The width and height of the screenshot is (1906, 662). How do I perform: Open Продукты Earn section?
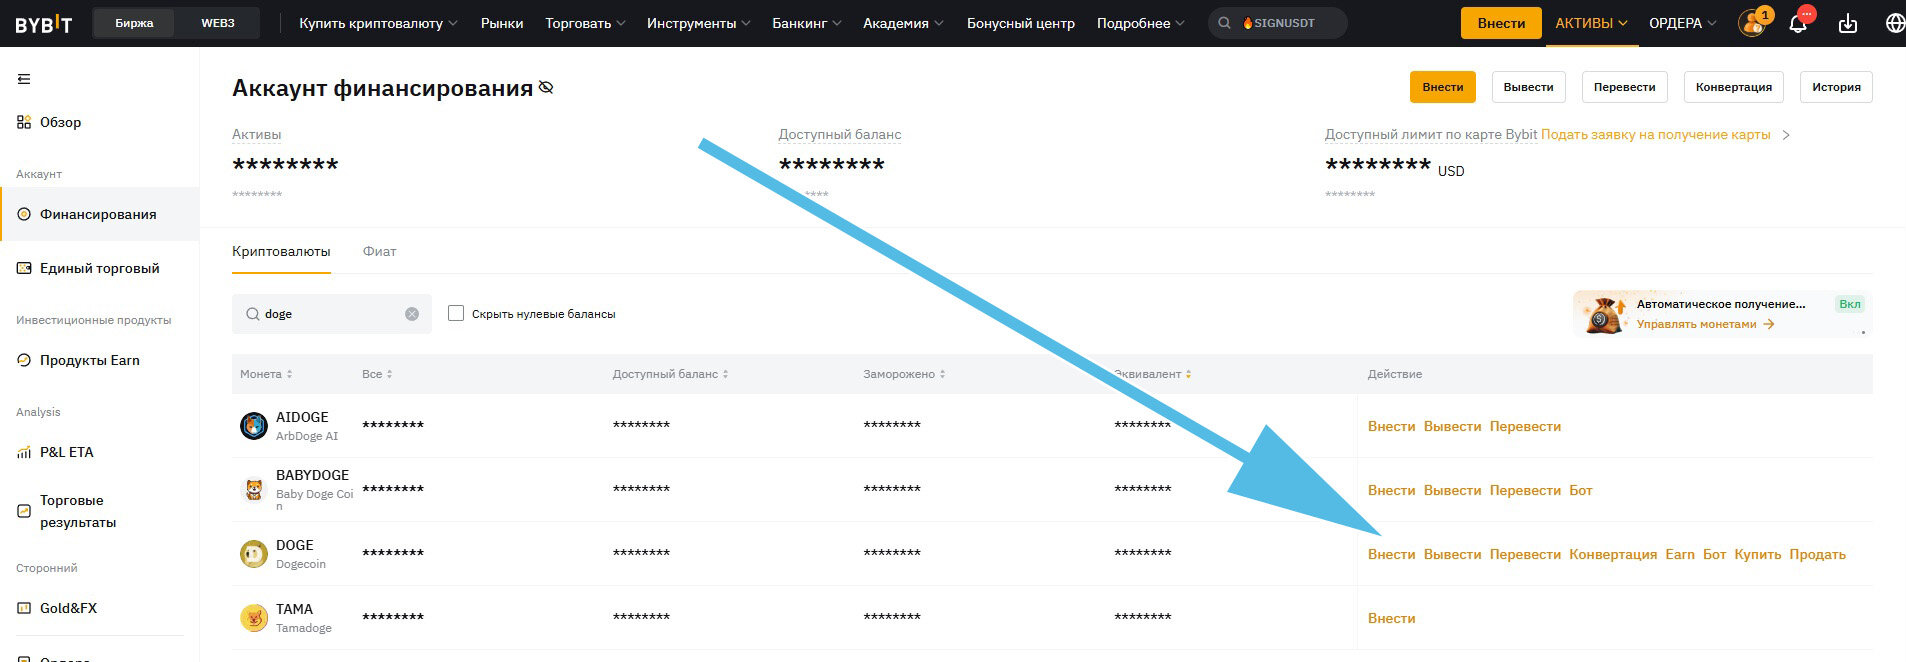pyautogui.click(x=89, y=360)
